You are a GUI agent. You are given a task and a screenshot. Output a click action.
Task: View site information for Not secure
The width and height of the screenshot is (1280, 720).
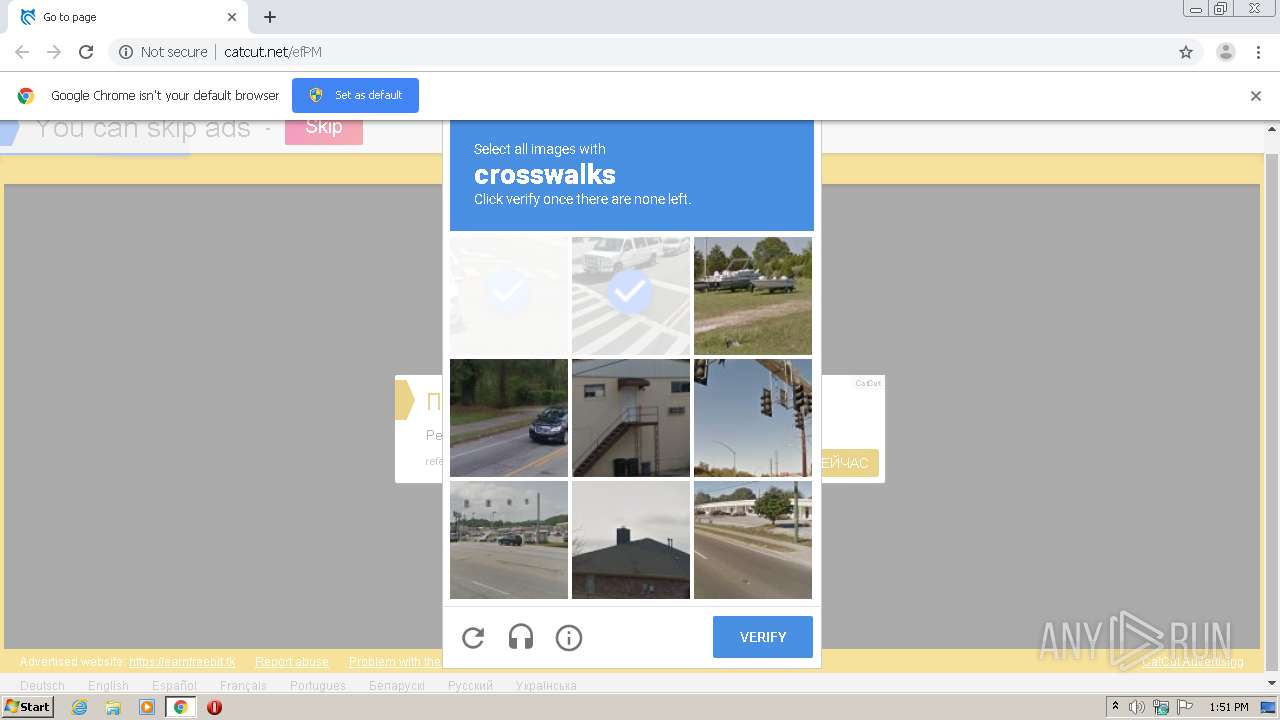[163, 52]
